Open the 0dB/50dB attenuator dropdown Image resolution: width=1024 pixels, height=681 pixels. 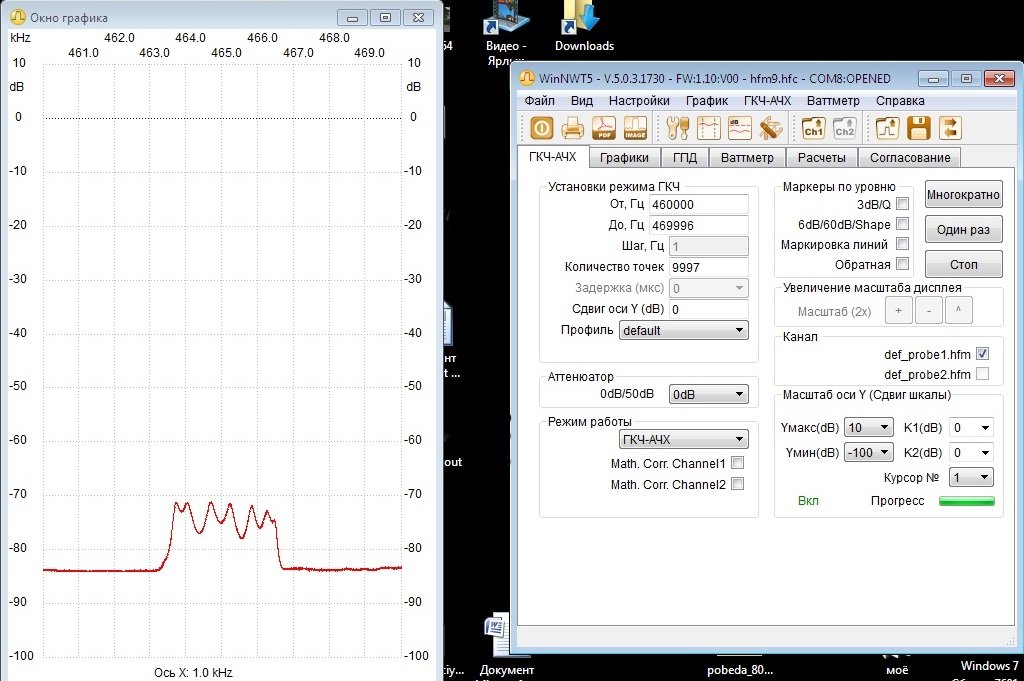click(709, 394)
